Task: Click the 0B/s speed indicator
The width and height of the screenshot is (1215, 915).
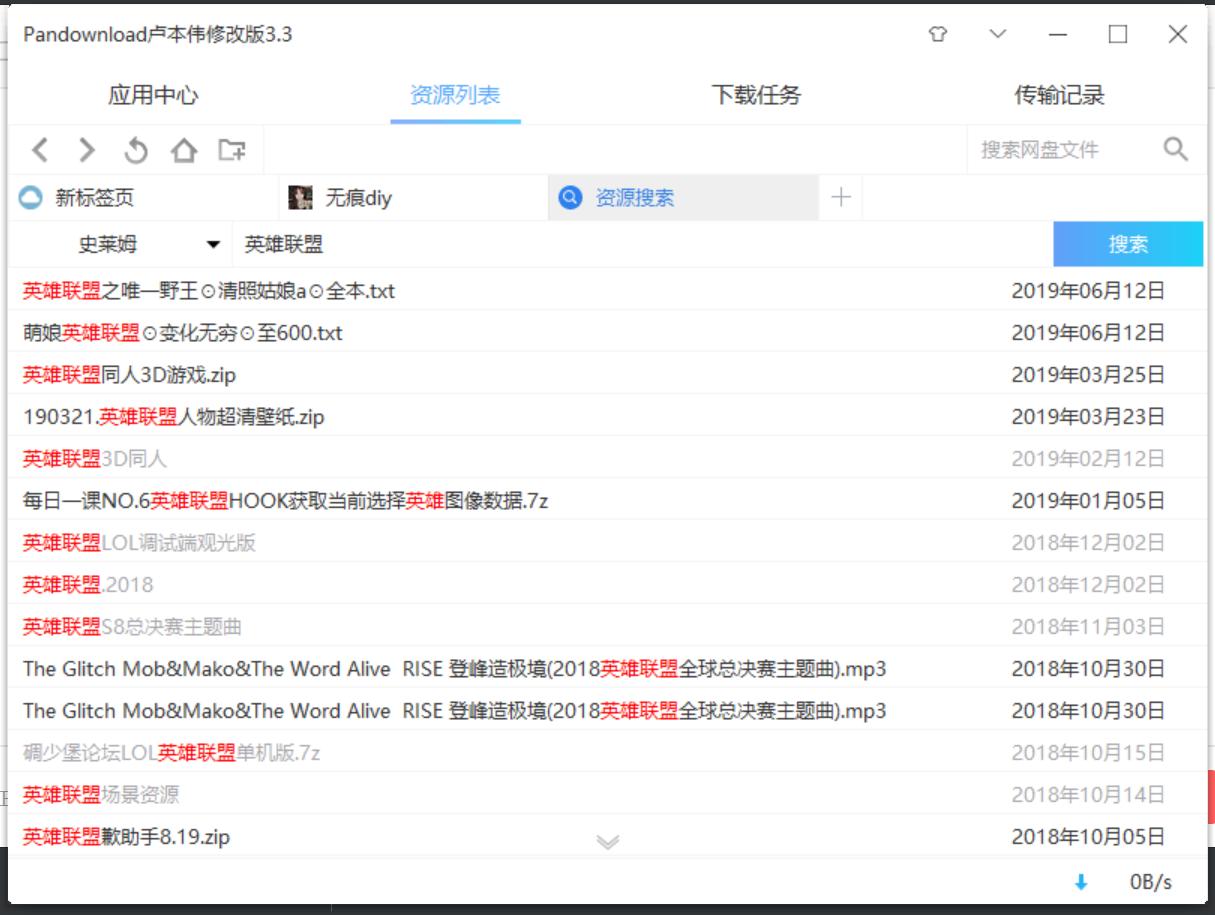Action: 1151,882
